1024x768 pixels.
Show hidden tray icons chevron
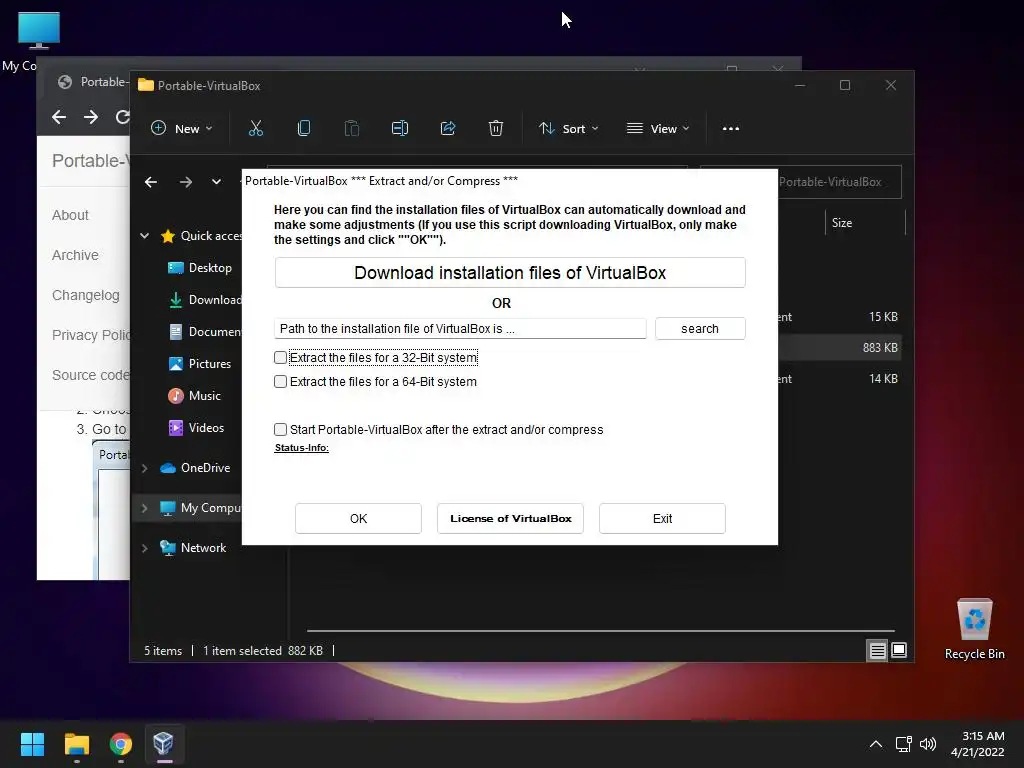(876, 744)
